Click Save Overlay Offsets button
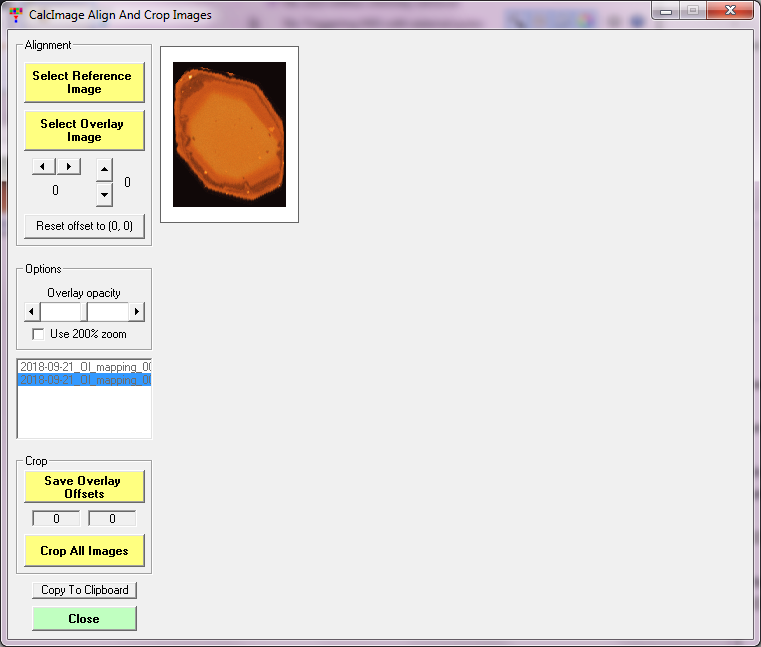Screen dimensions: 761x647 coord(84,487)
